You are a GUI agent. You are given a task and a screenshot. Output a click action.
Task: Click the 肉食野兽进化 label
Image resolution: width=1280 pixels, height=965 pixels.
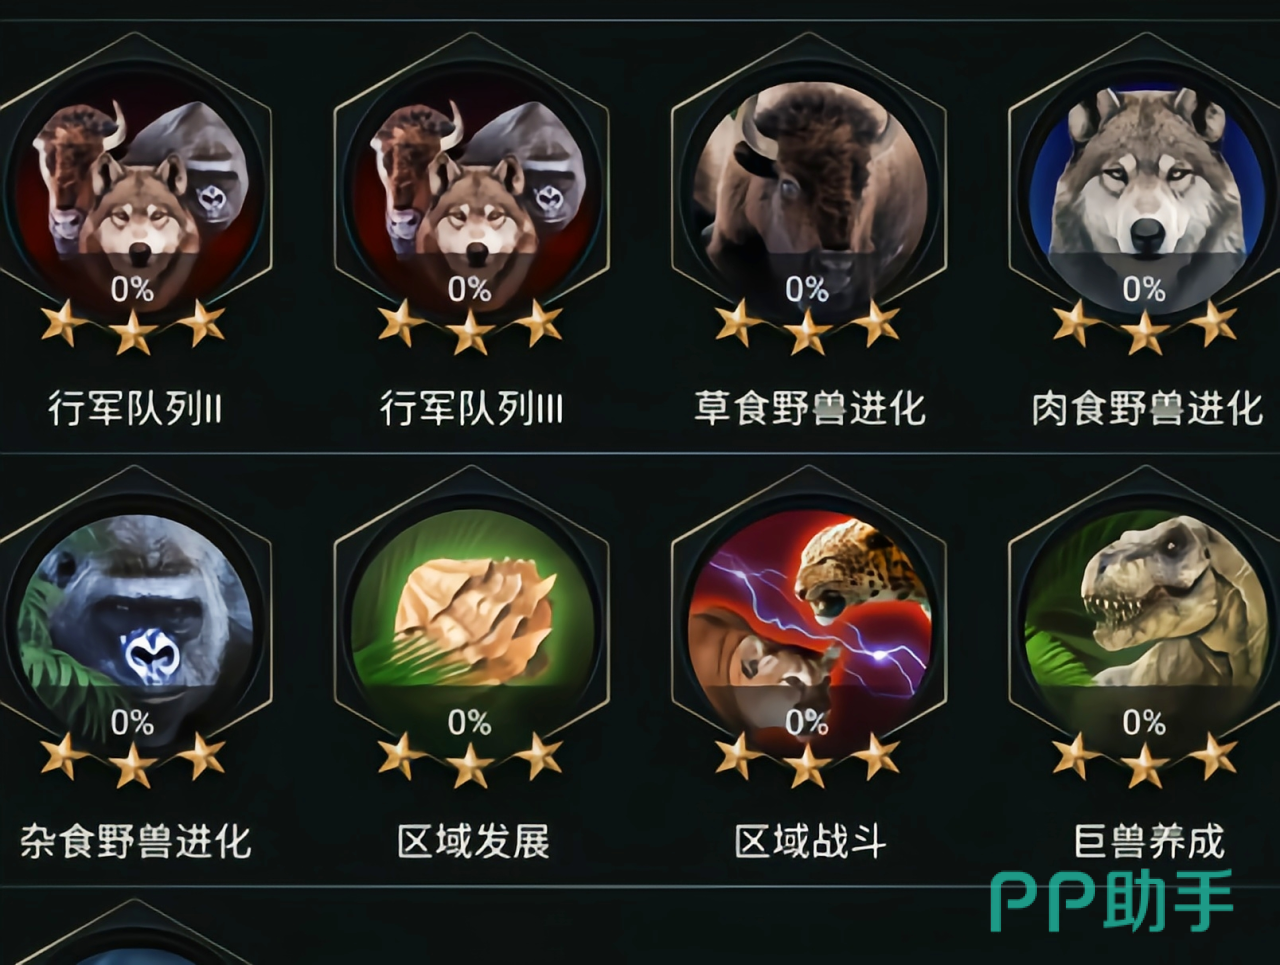coord(1147,409)
